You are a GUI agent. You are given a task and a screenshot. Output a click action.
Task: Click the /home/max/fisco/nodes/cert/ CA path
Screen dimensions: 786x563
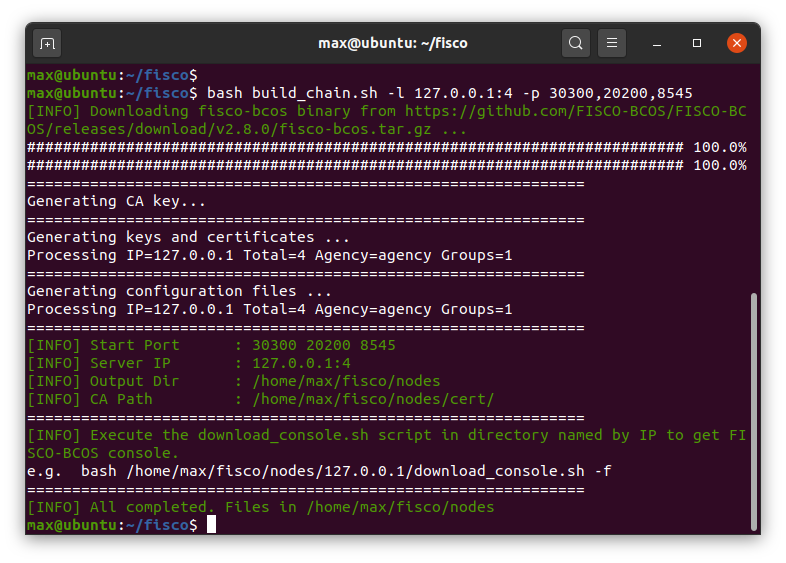coord(373,399)
